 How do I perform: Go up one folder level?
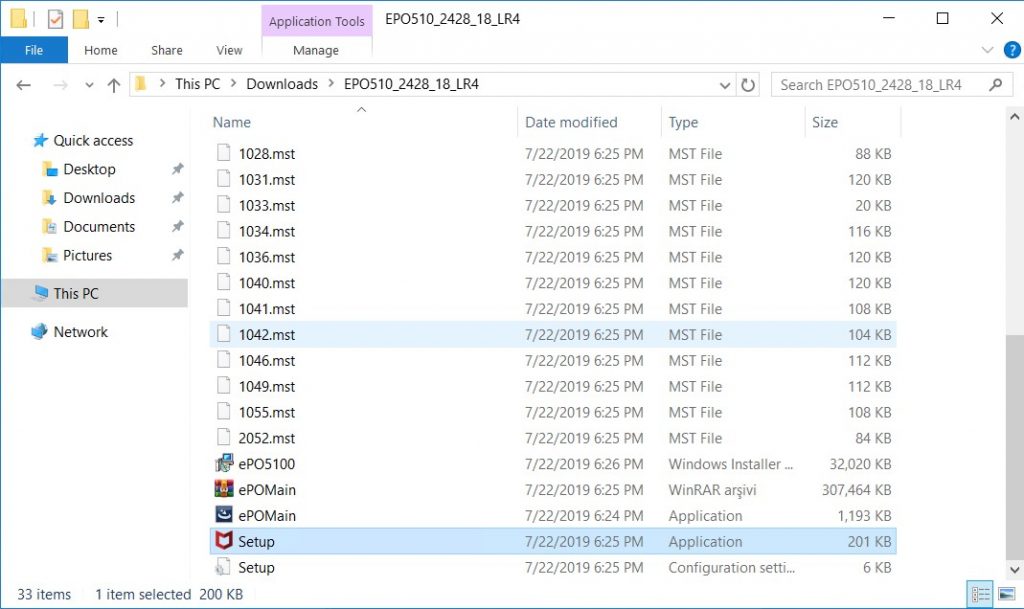point(114,85)
